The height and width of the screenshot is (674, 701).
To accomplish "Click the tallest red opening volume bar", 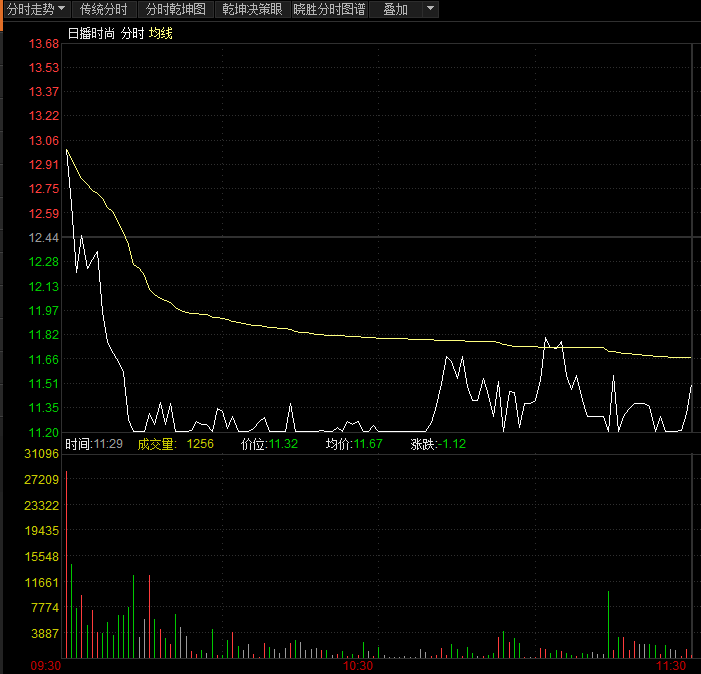I will pos(67,564).
